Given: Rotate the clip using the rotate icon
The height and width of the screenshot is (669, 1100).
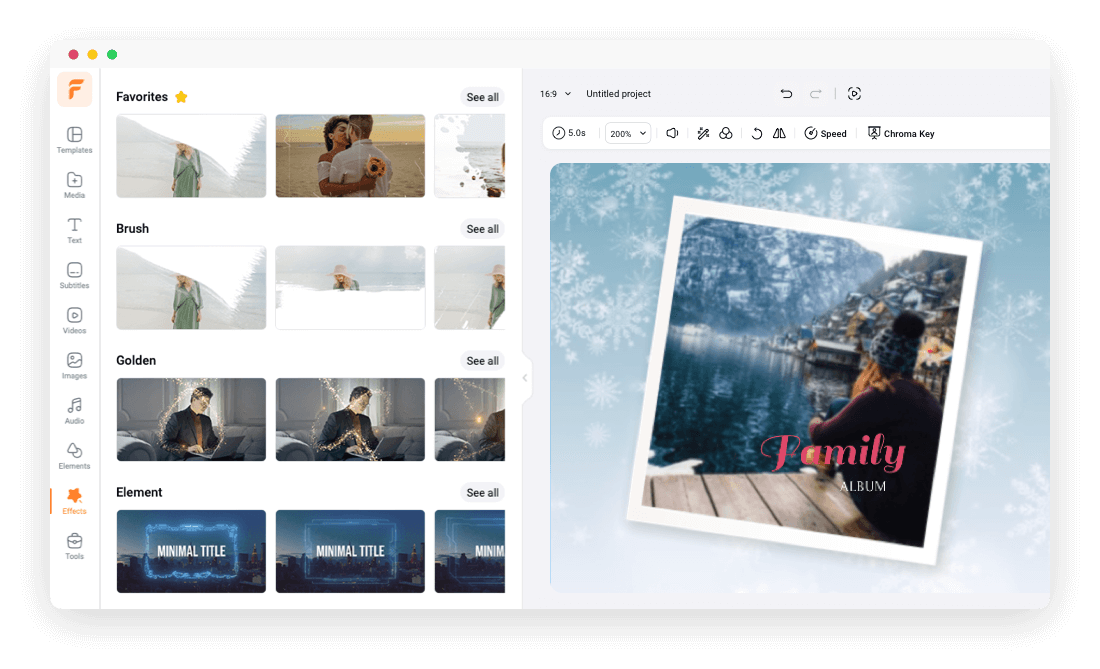Looking at the screenshot, I should (x=757, y=132).
